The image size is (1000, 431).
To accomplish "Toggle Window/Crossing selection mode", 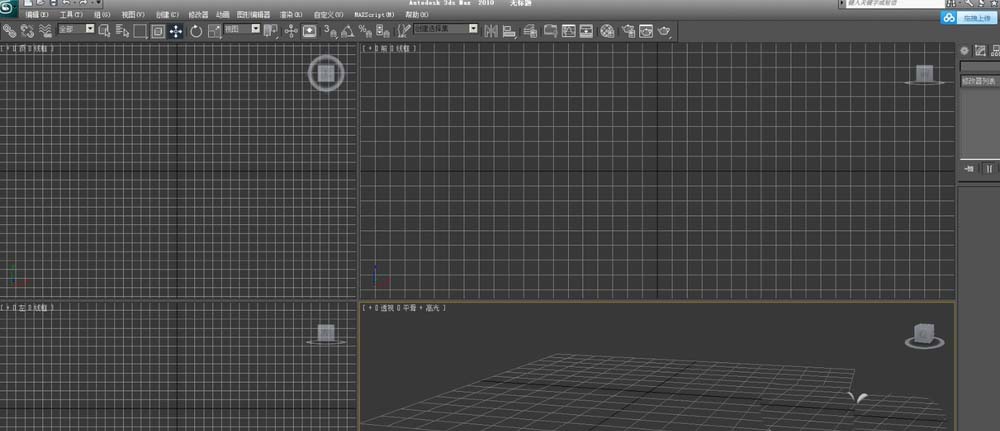I will (x=158, y=31).
